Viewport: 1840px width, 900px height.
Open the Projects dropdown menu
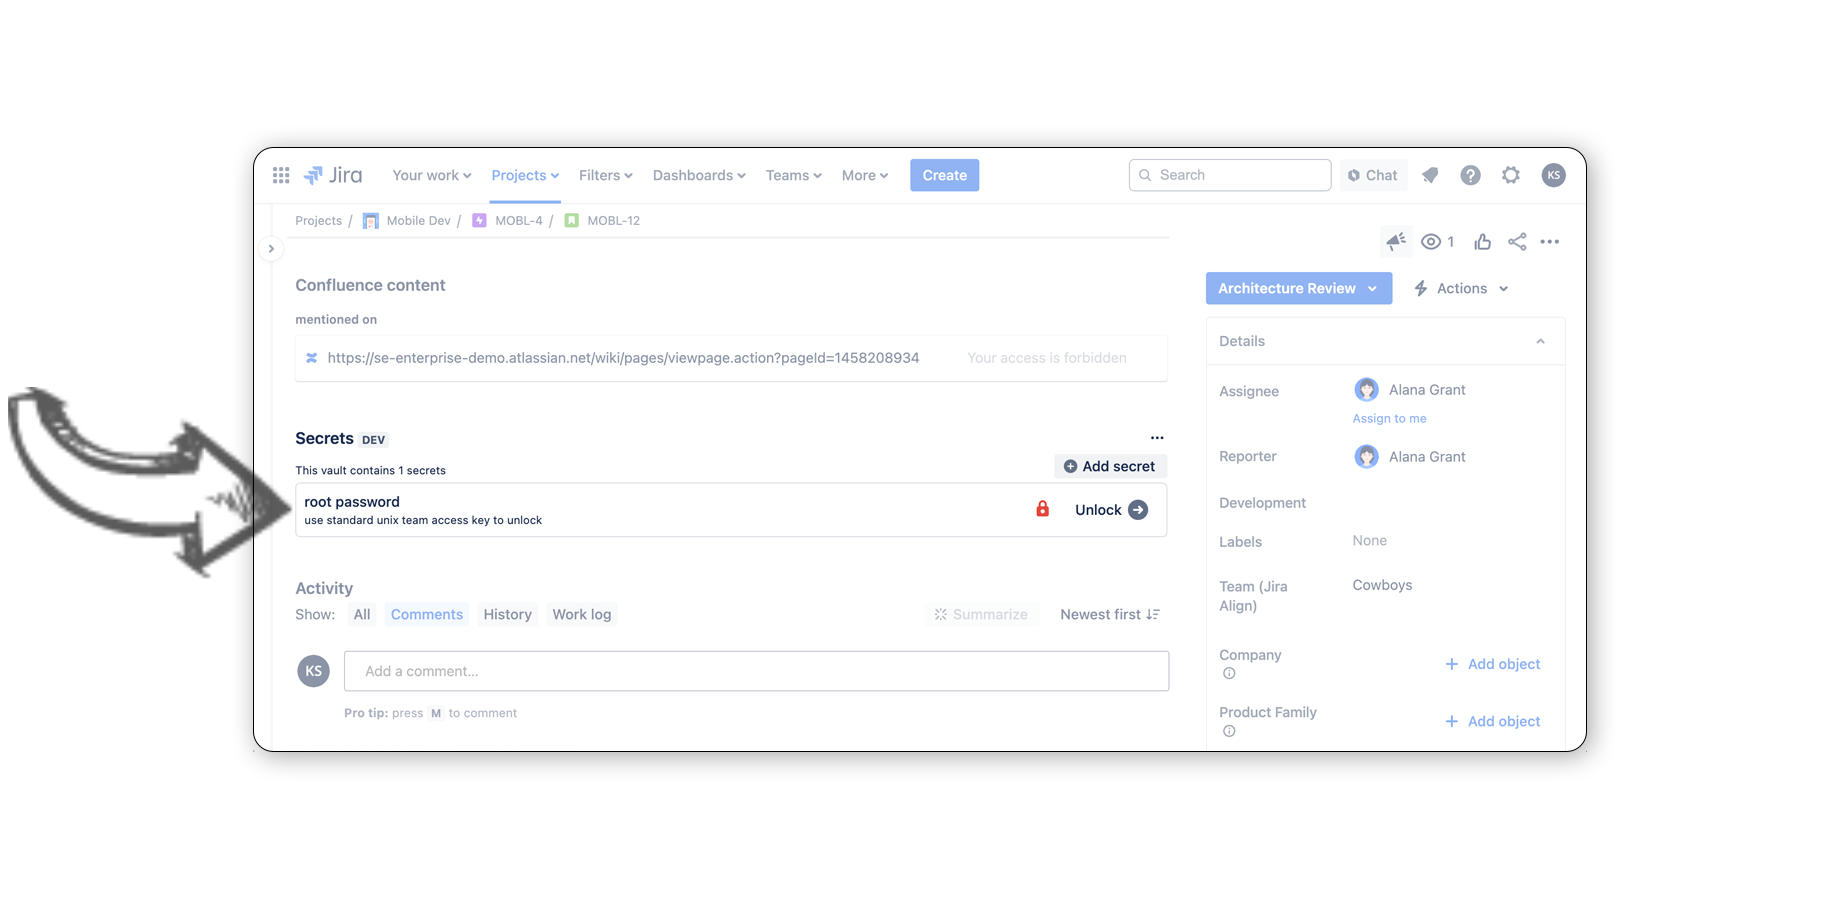[525, 175]
